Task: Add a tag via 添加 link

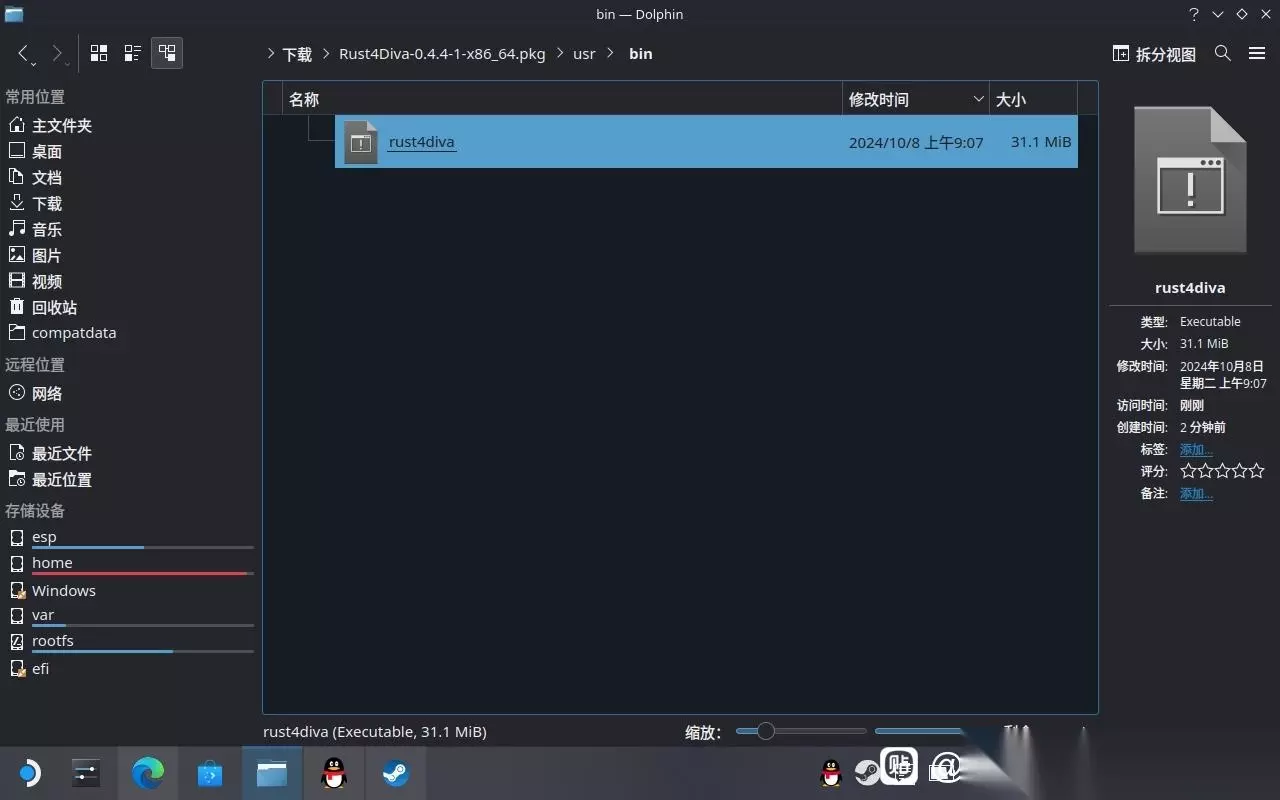Action: click(x=1196, y=449)
